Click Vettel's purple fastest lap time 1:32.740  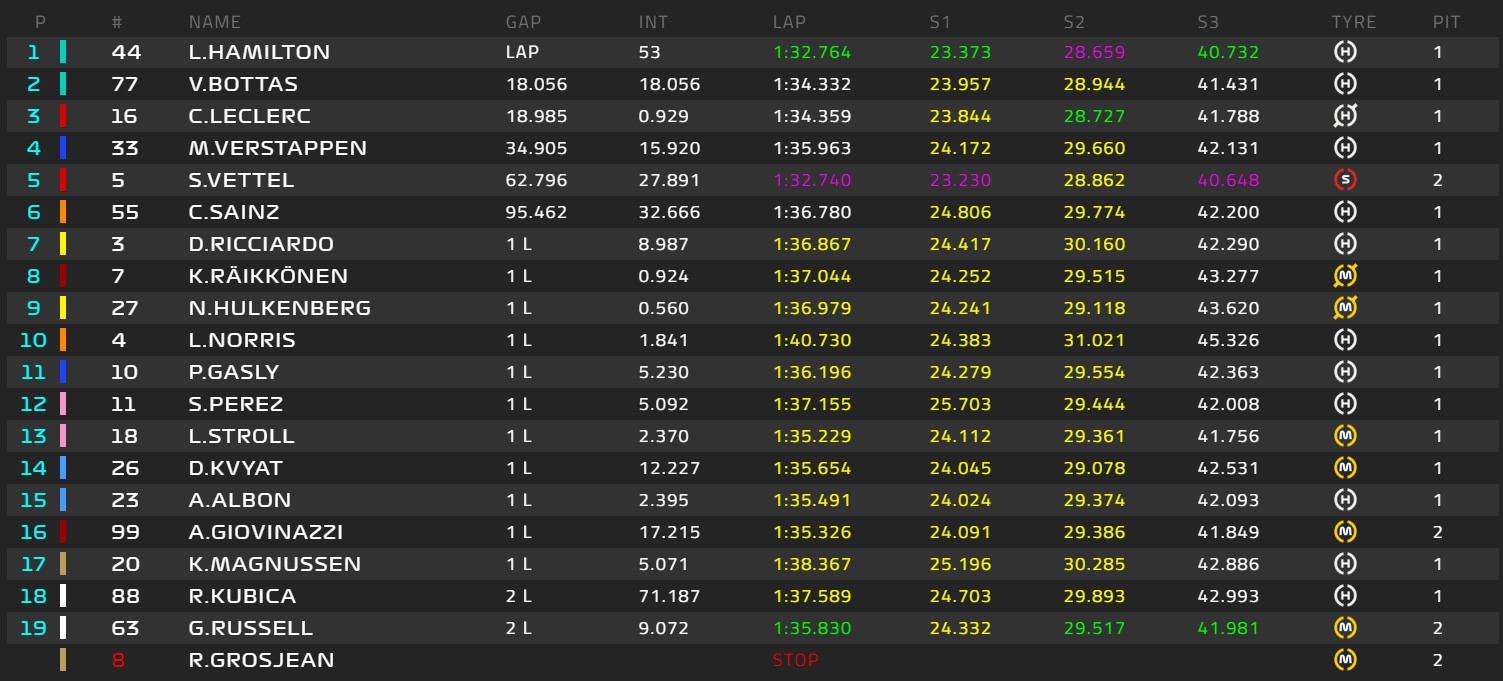(x=812, y=180)
